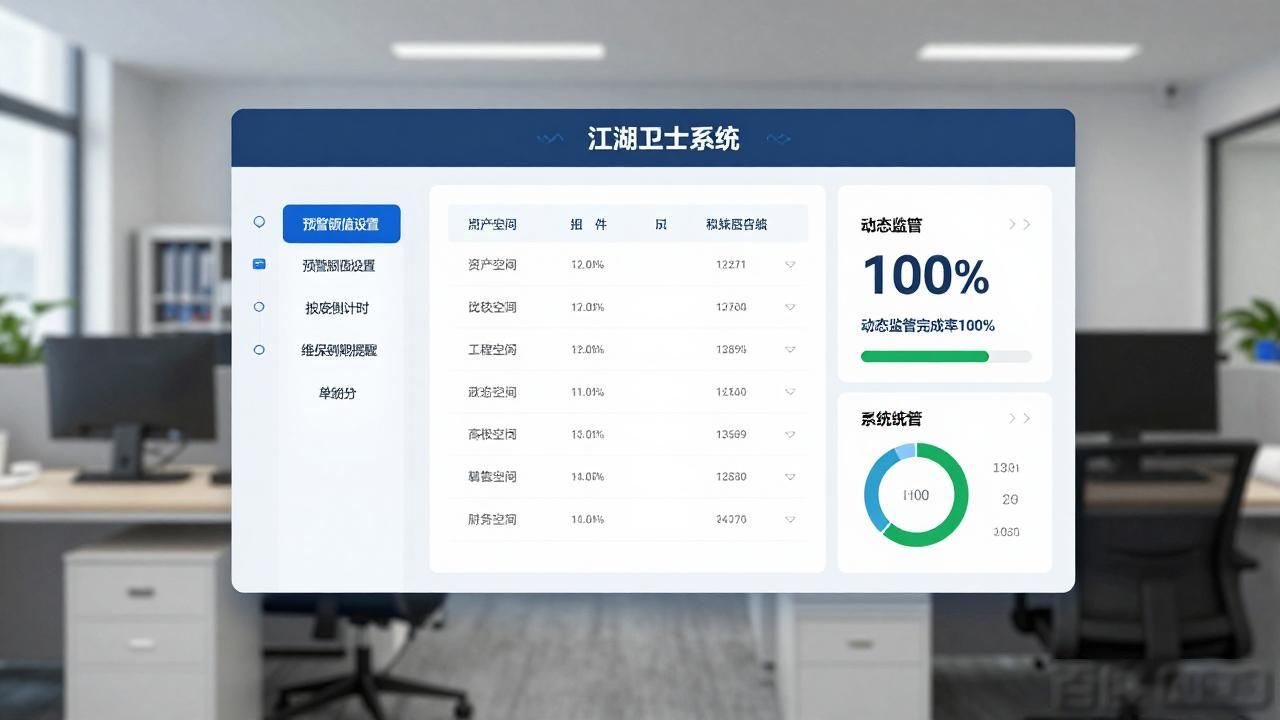Click the 11.0% percentage cell
This screenshot has width=1280, height=720.
(x=587, y=392)
